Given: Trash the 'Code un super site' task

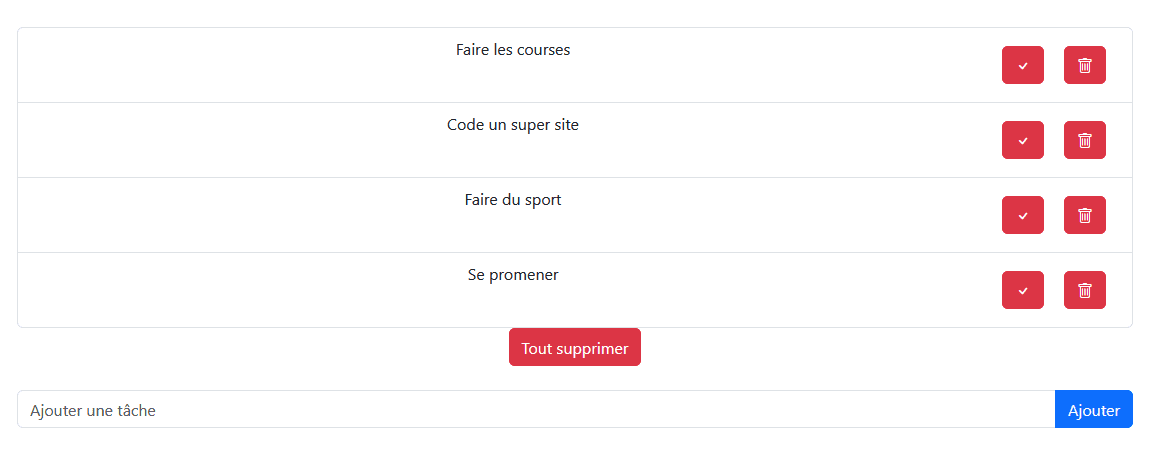Looking at the screenshot, I should pyautogui.click(x=1084, y=140).
